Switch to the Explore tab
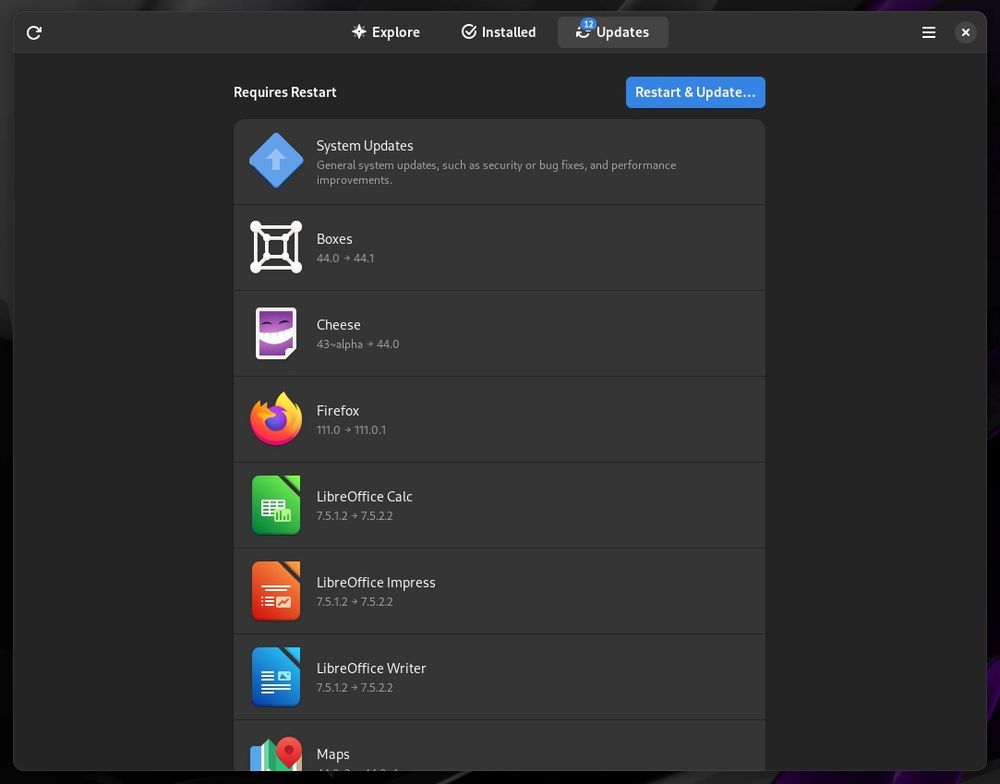This screenshot has height=784, width=1000. (386, 32)
